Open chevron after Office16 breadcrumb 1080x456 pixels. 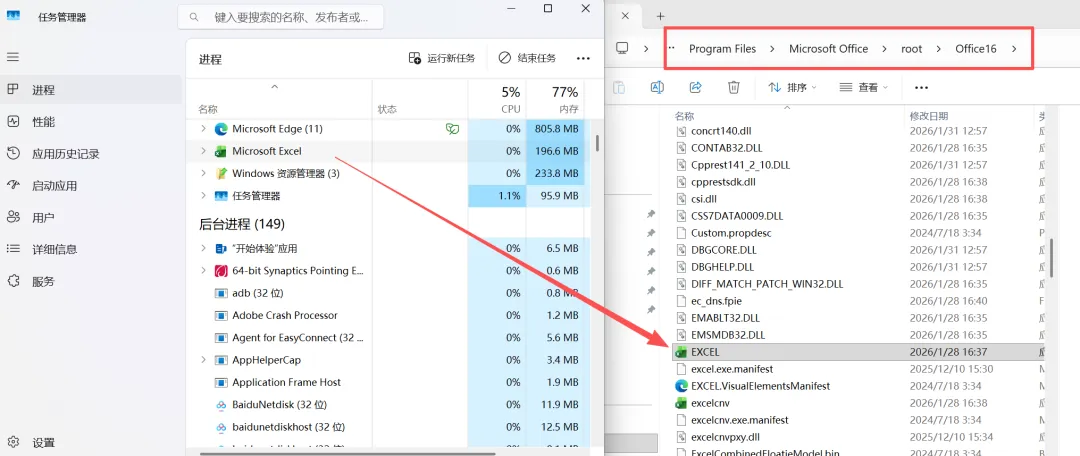pyautogui.click(x=1014, y=49)
